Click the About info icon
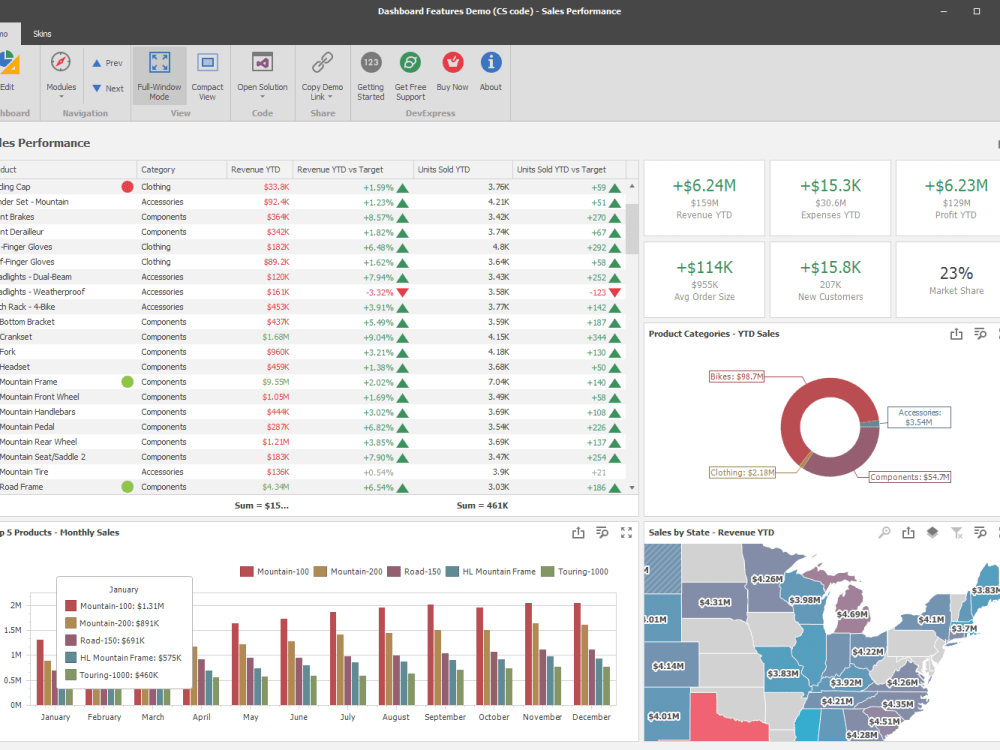 (x=490, y=61)
